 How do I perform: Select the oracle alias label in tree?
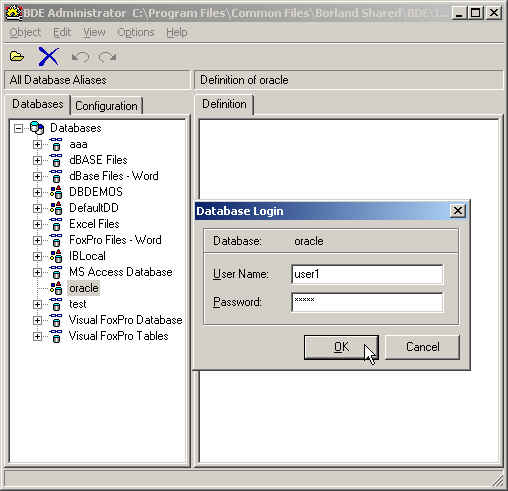84,288
